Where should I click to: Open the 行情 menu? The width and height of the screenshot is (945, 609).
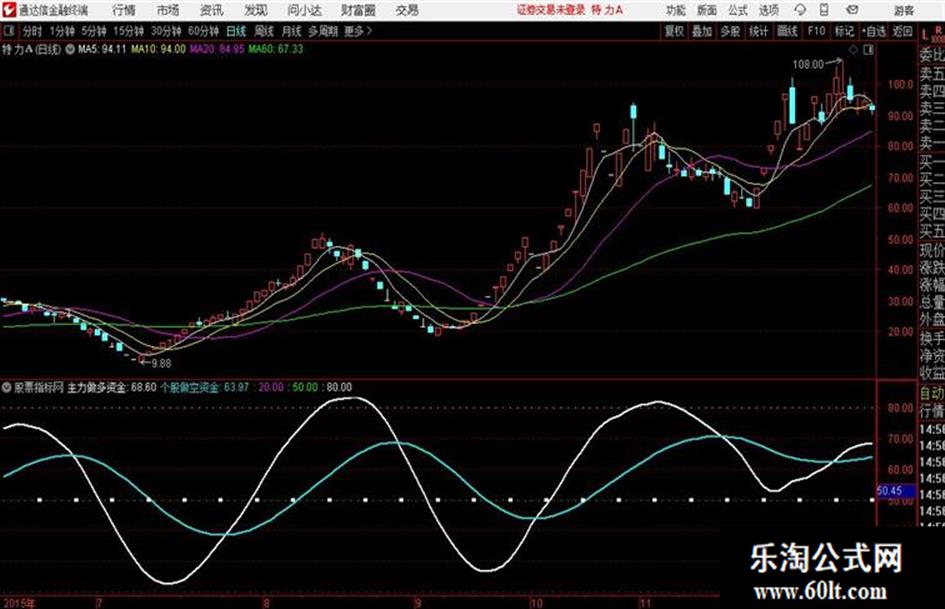point(124,10)
